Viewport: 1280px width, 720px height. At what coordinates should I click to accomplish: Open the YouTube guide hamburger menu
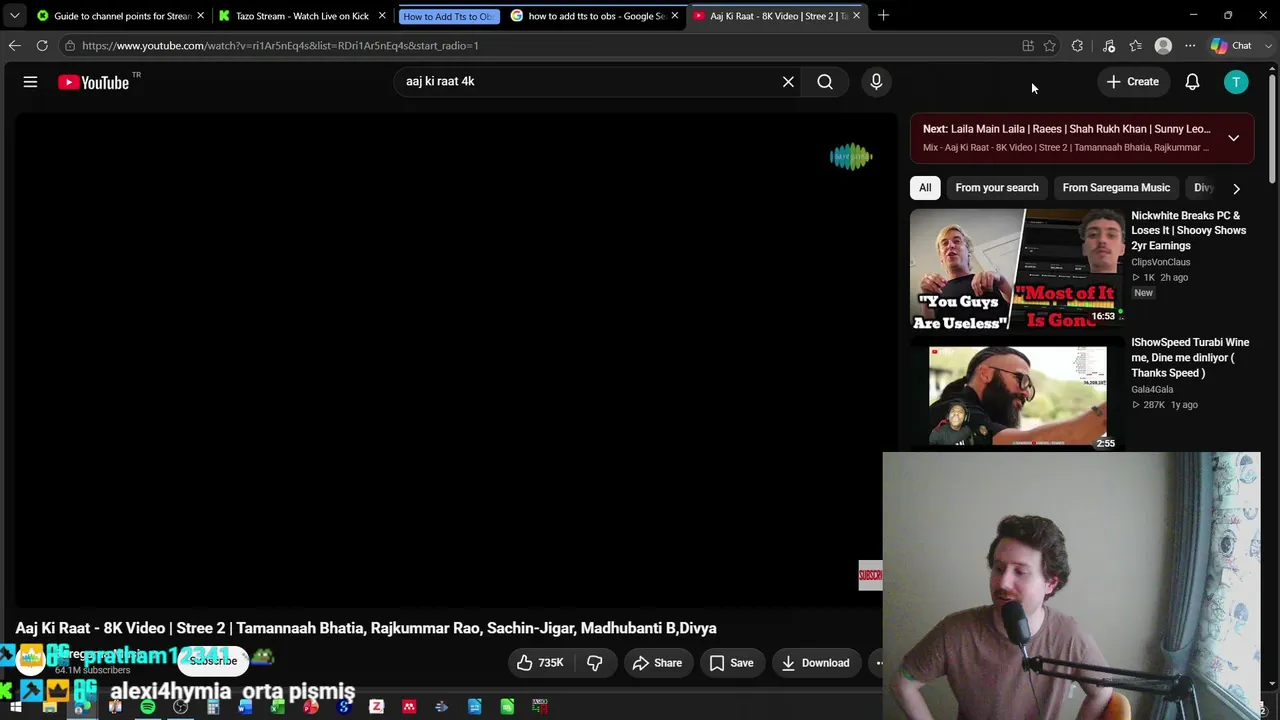(30, 82)
